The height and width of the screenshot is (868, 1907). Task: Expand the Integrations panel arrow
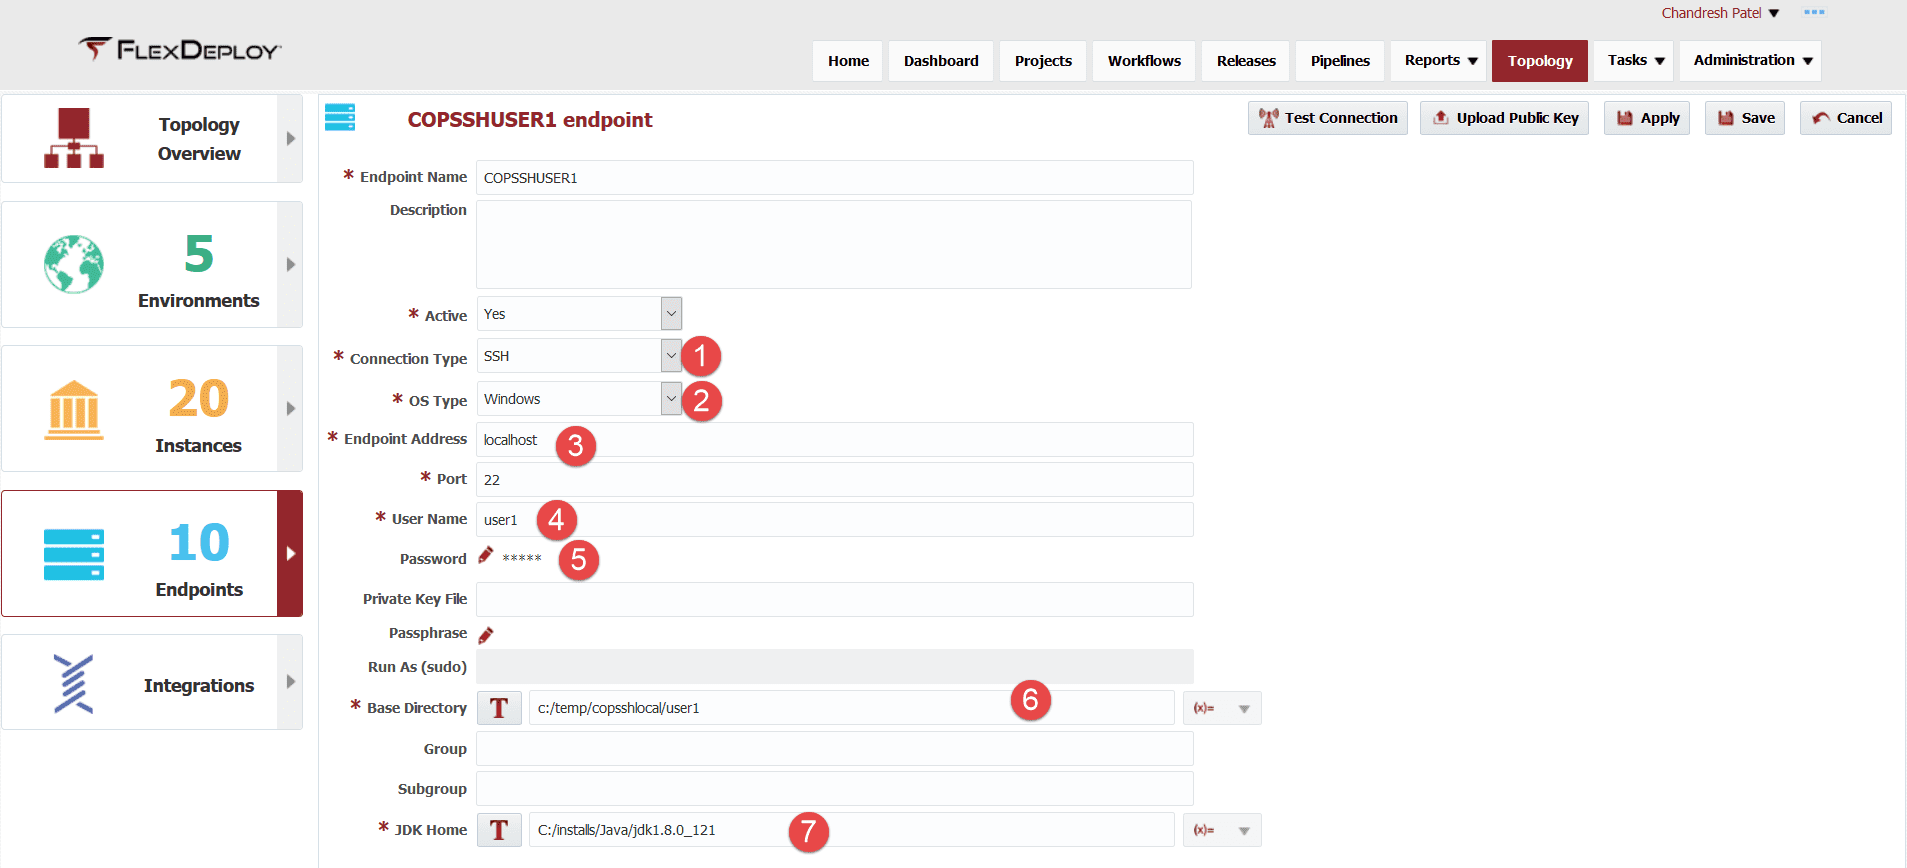[x=290, y=682]
